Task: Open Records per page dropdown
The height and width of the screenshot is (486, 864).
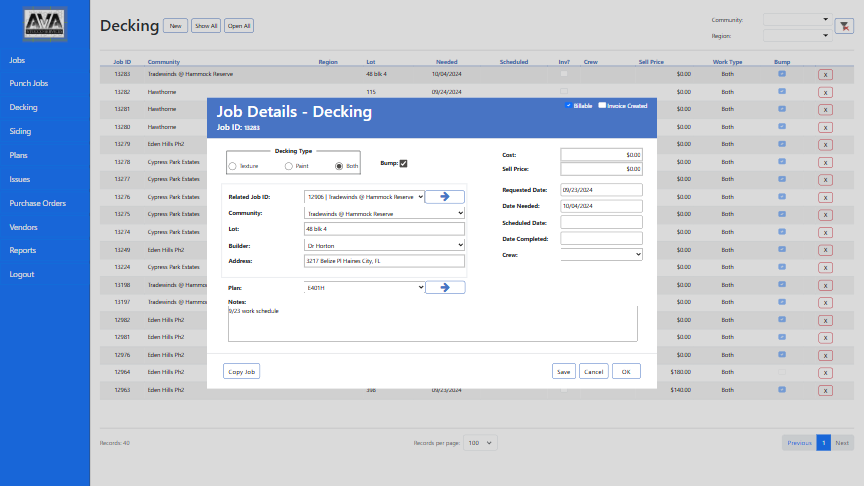Action: tap(479, 442)
